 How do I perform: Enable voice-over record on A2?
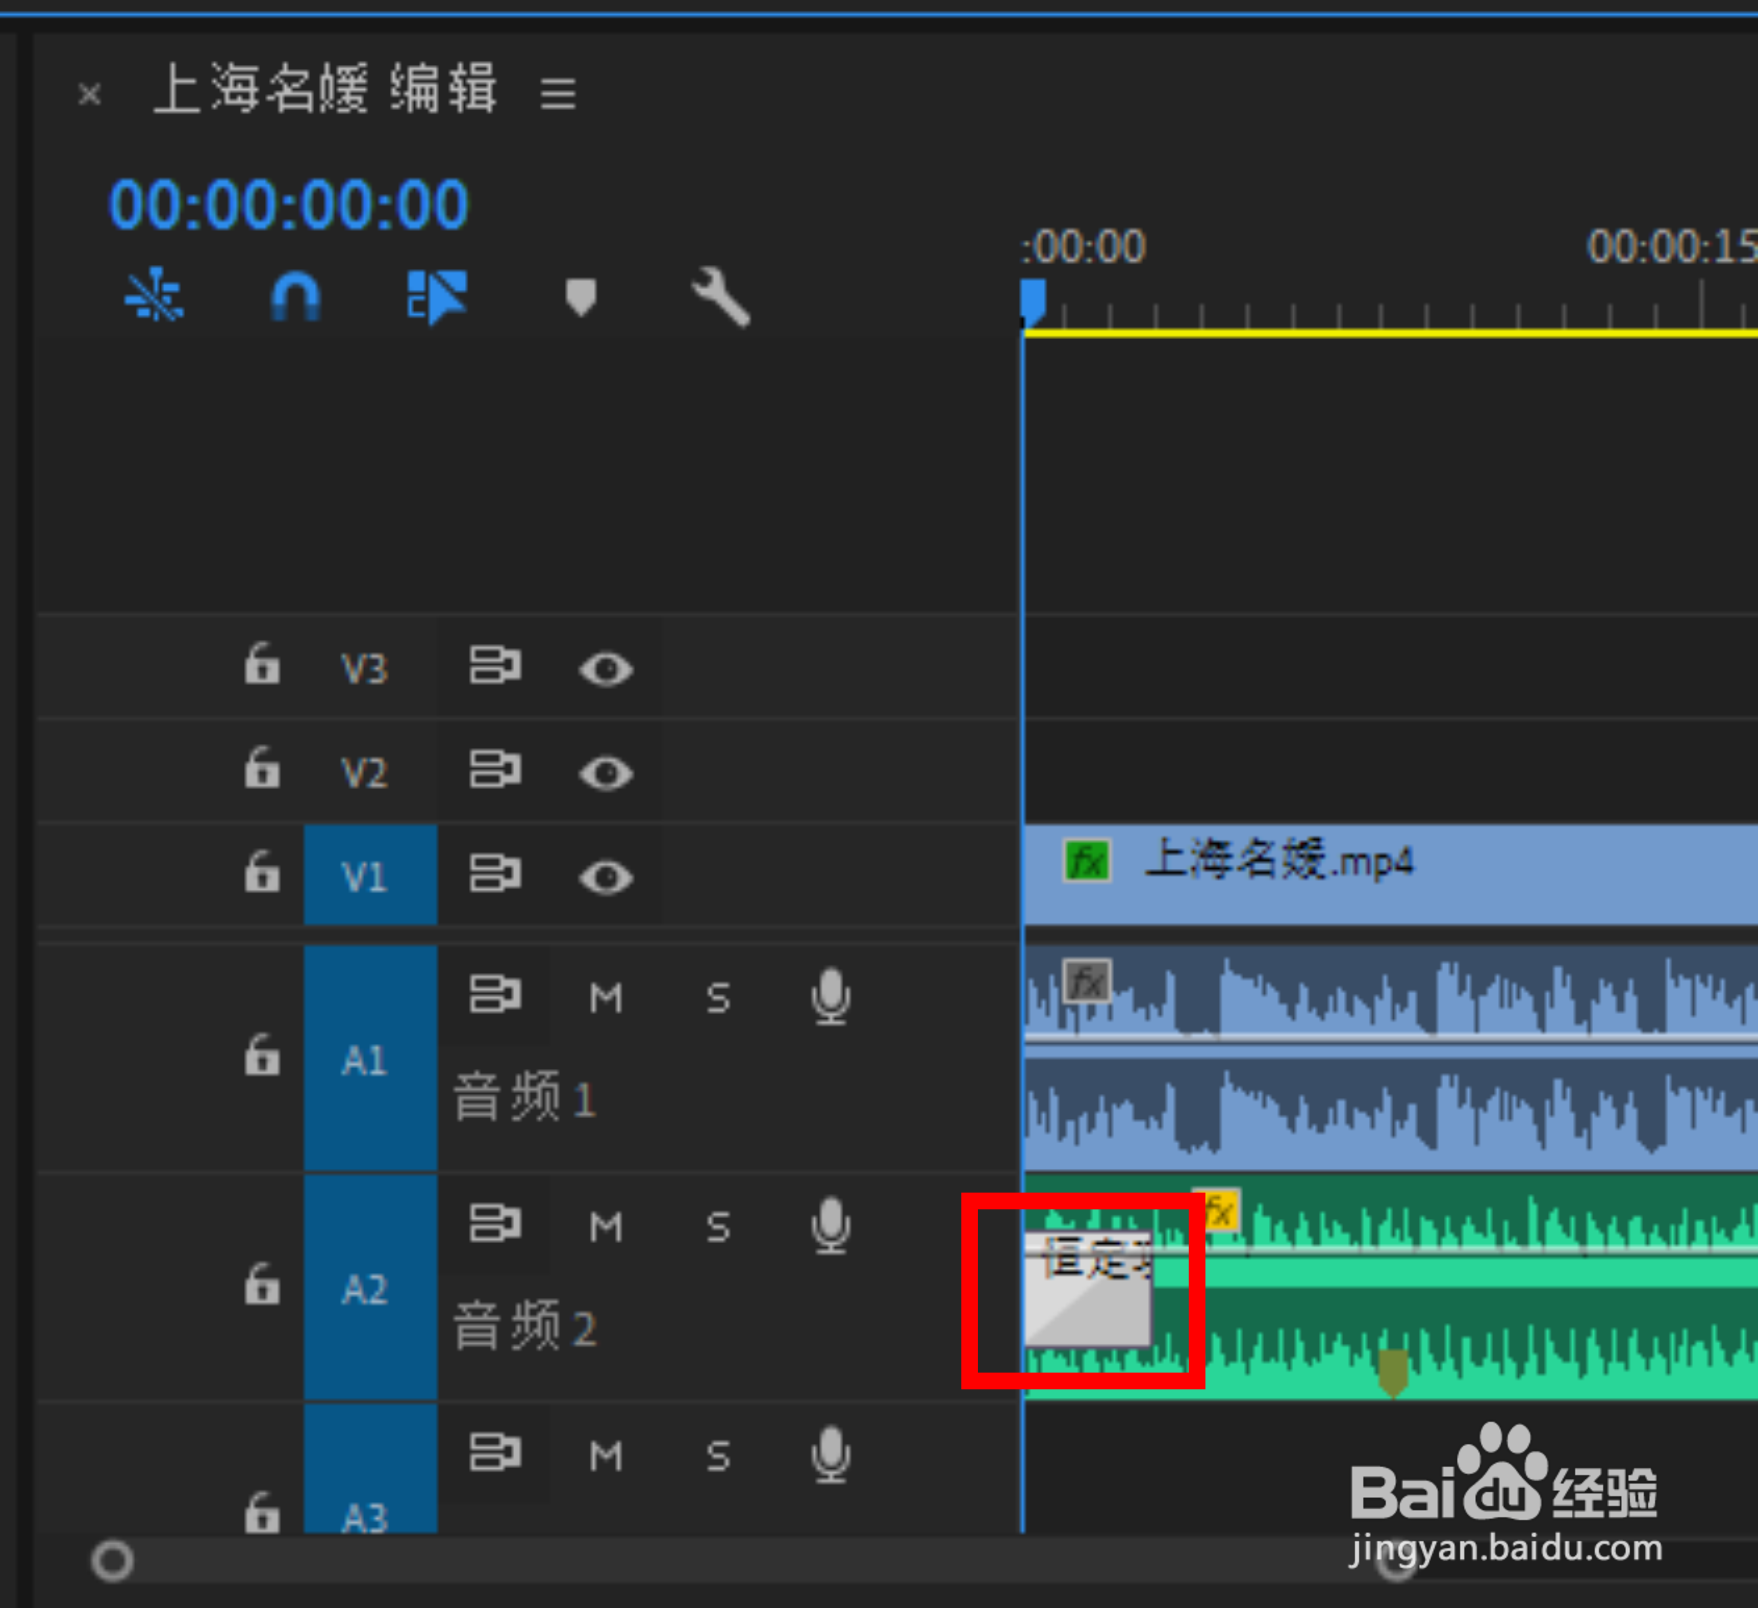(831, 1226)
